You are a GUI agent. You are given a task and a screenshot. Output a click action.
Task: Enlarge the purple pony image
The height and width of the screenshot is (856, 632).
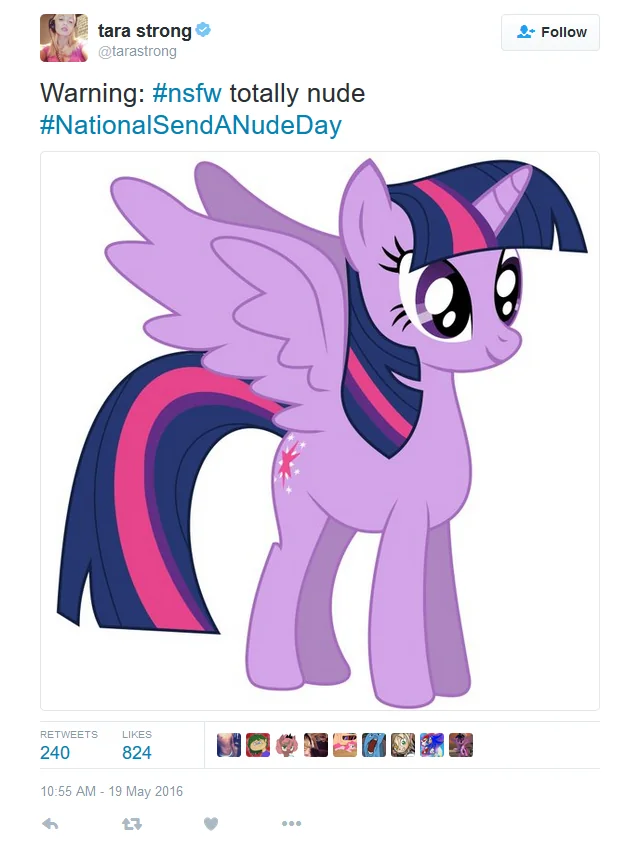click(x=320, y=431)
